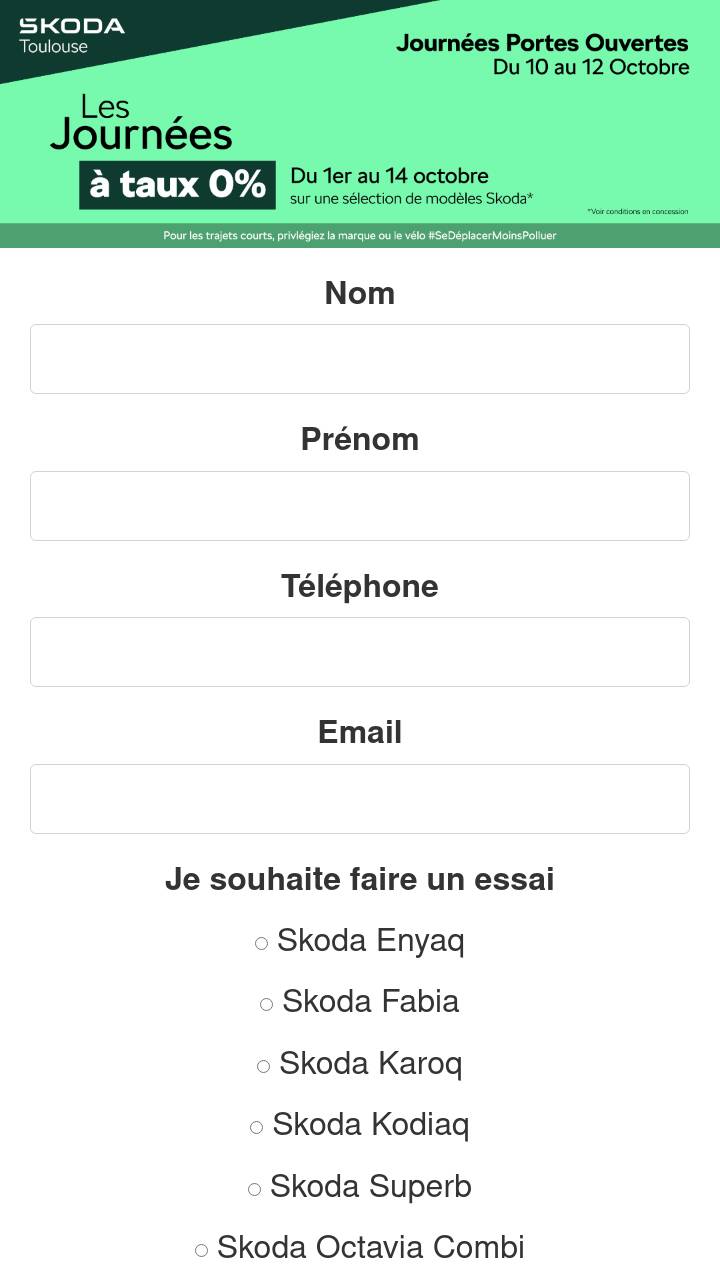Click the Skoda Toulouse logo
The width and height of the screenshot is (720, 1280).
click(x=71, y=35)
